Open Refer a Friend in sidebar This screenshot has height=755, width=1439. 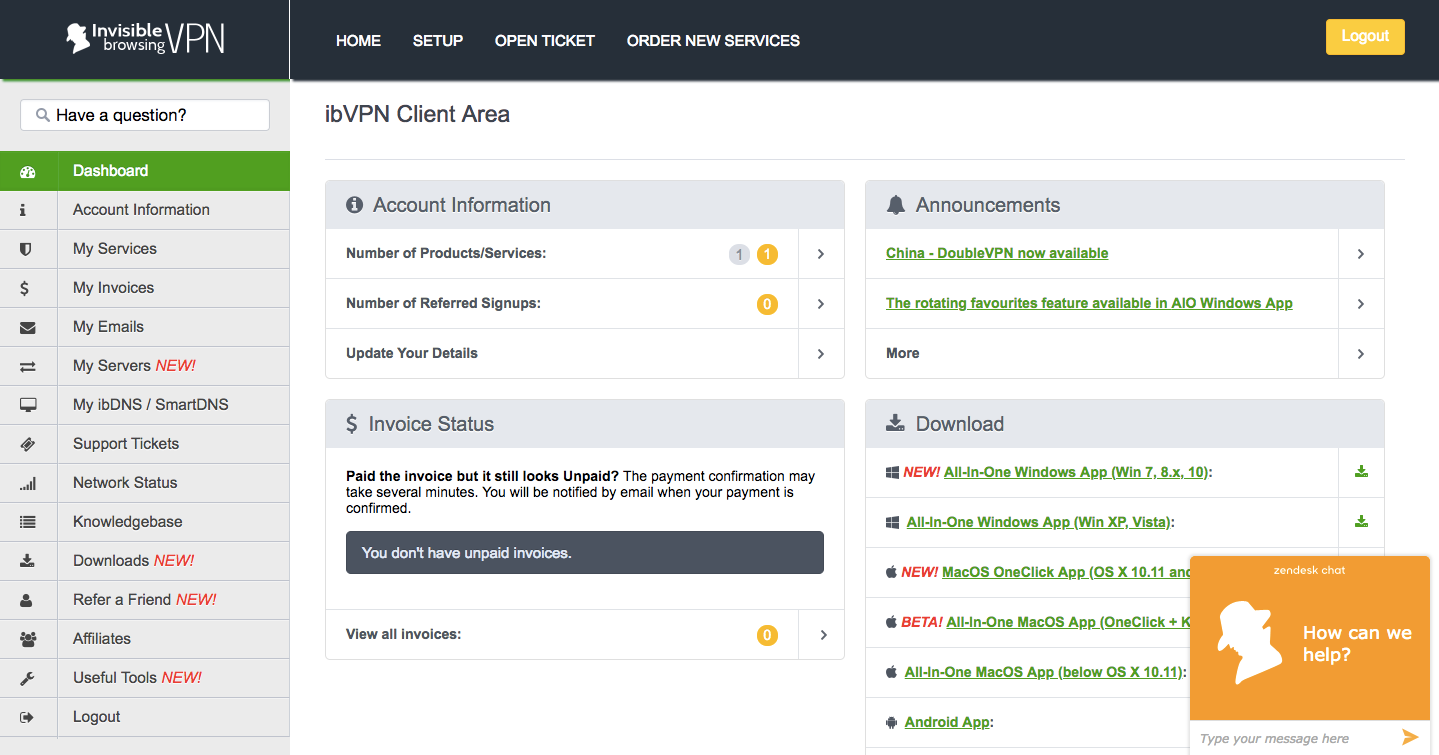click(x=145, y=600)
